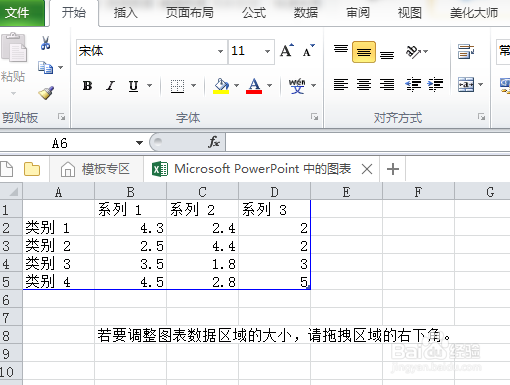Click the open folder icon
Screen dimensions: 510x385
(x=32, y=169)
